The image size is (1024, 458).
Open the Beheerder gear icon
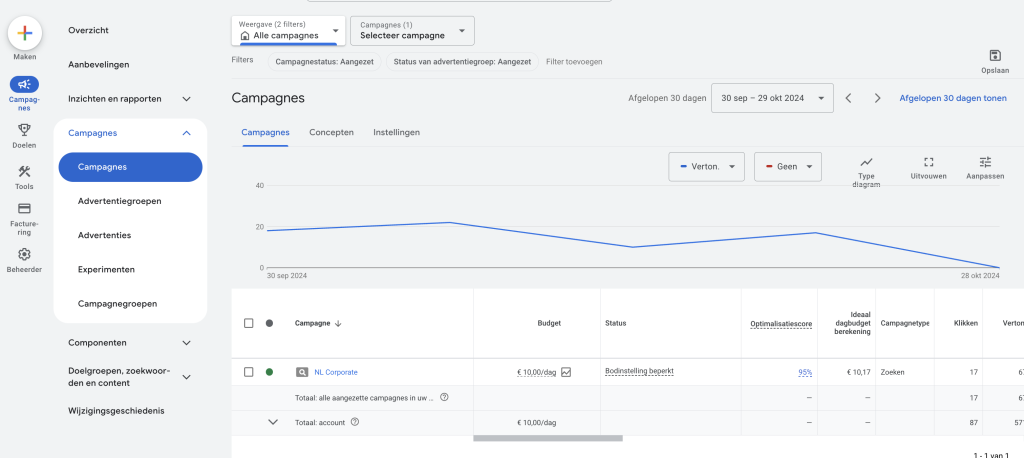tap(24, 254)
